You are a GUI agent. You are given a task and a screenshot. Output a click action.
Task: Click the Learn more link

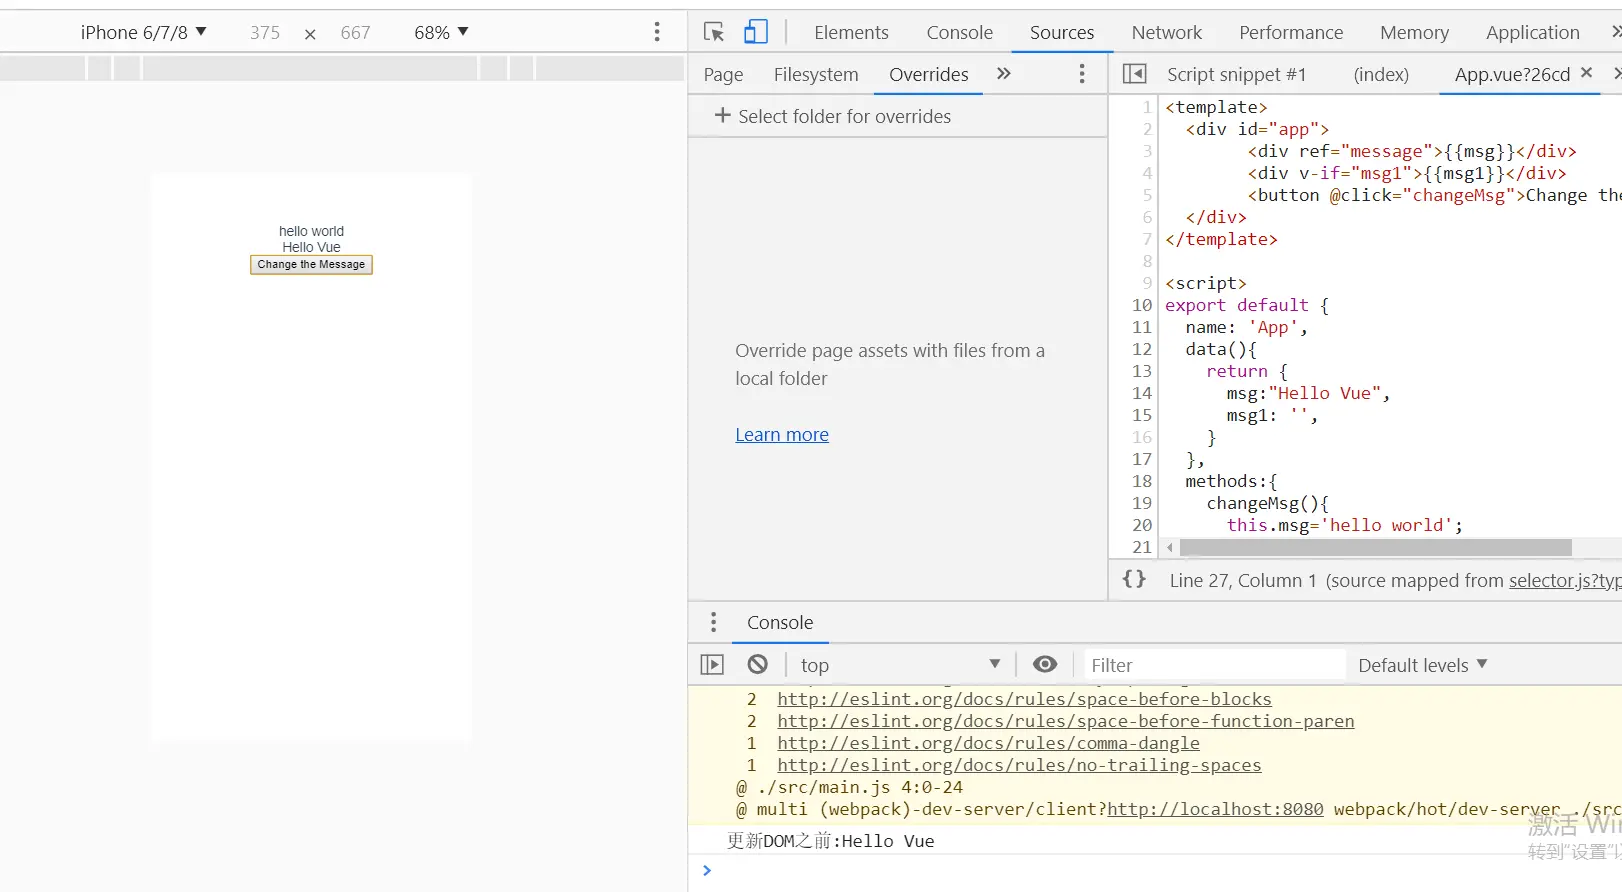782,434
